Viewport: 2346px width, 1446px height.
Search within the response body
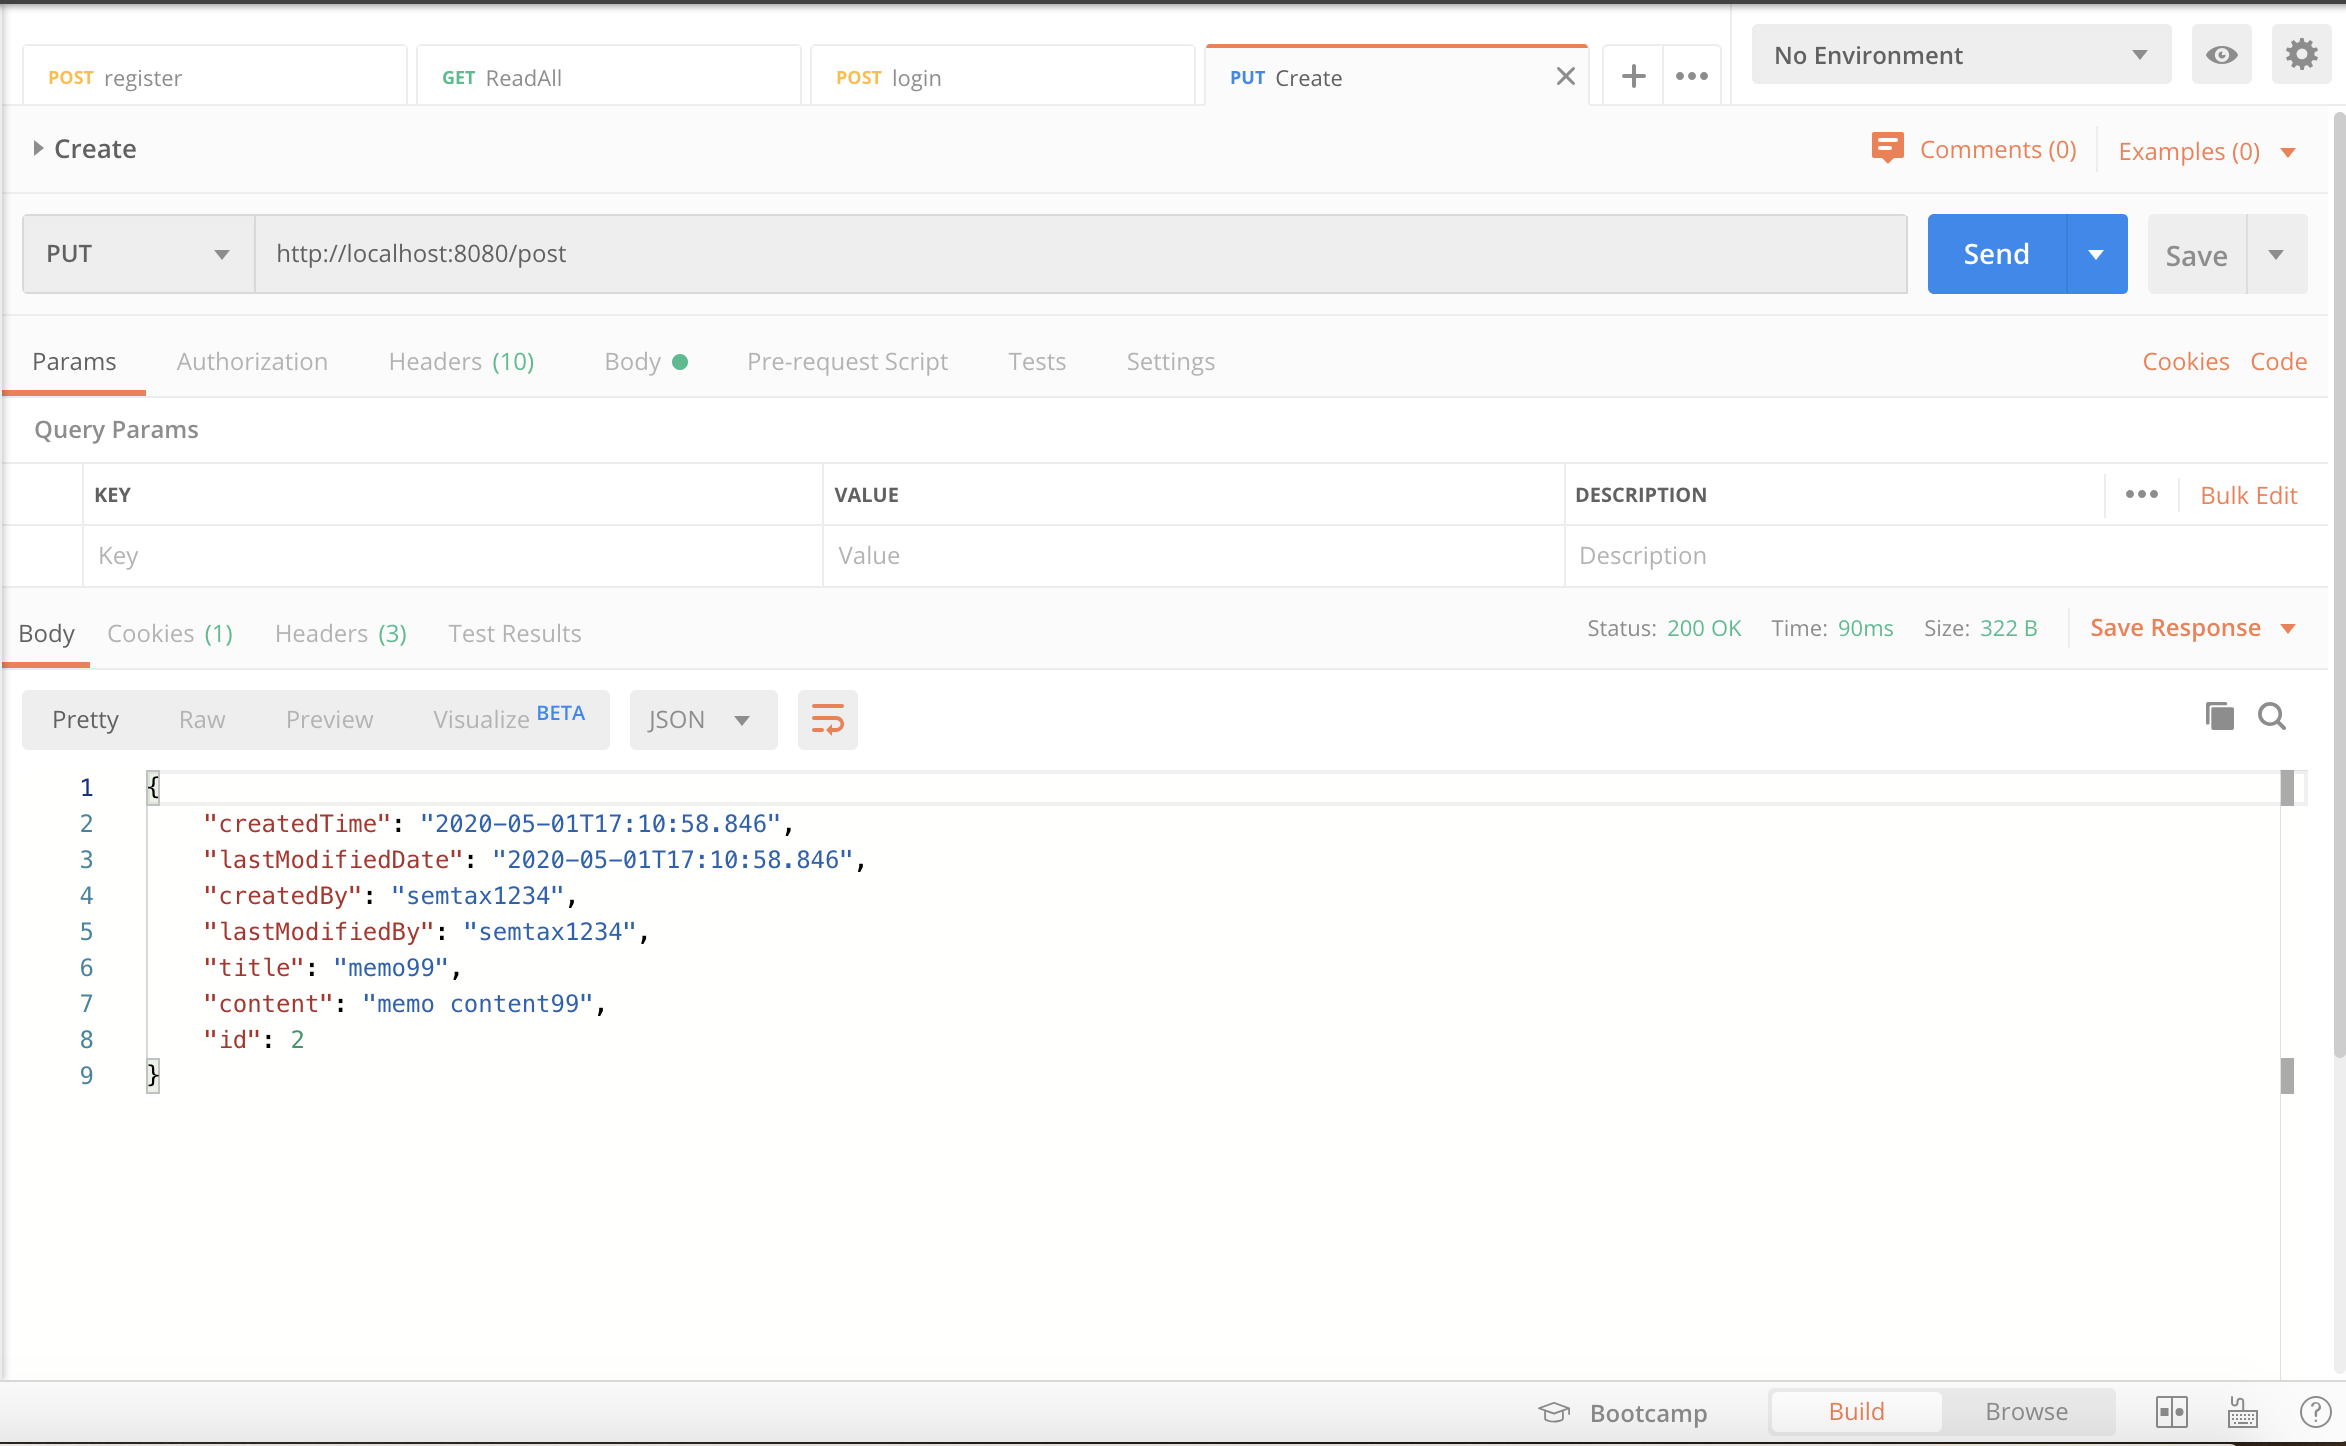click(2272, 716)
